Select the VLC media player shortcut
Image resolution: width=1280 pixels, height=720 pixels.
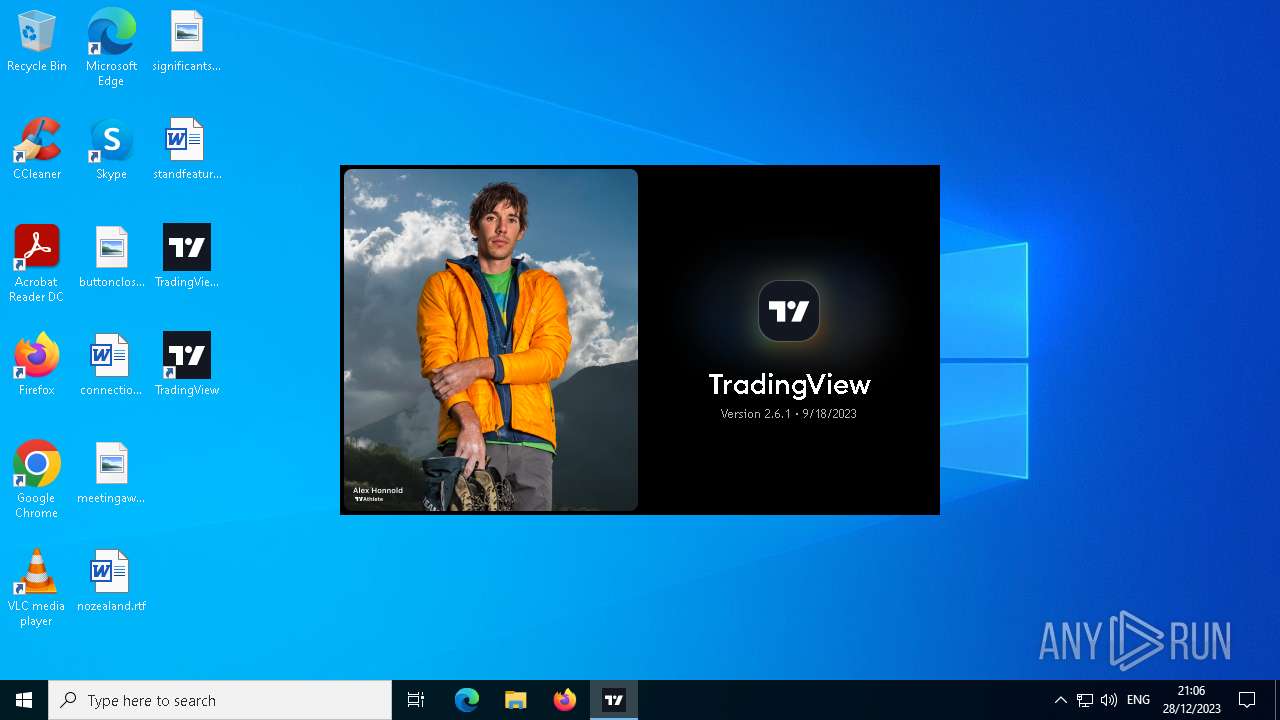37,587
